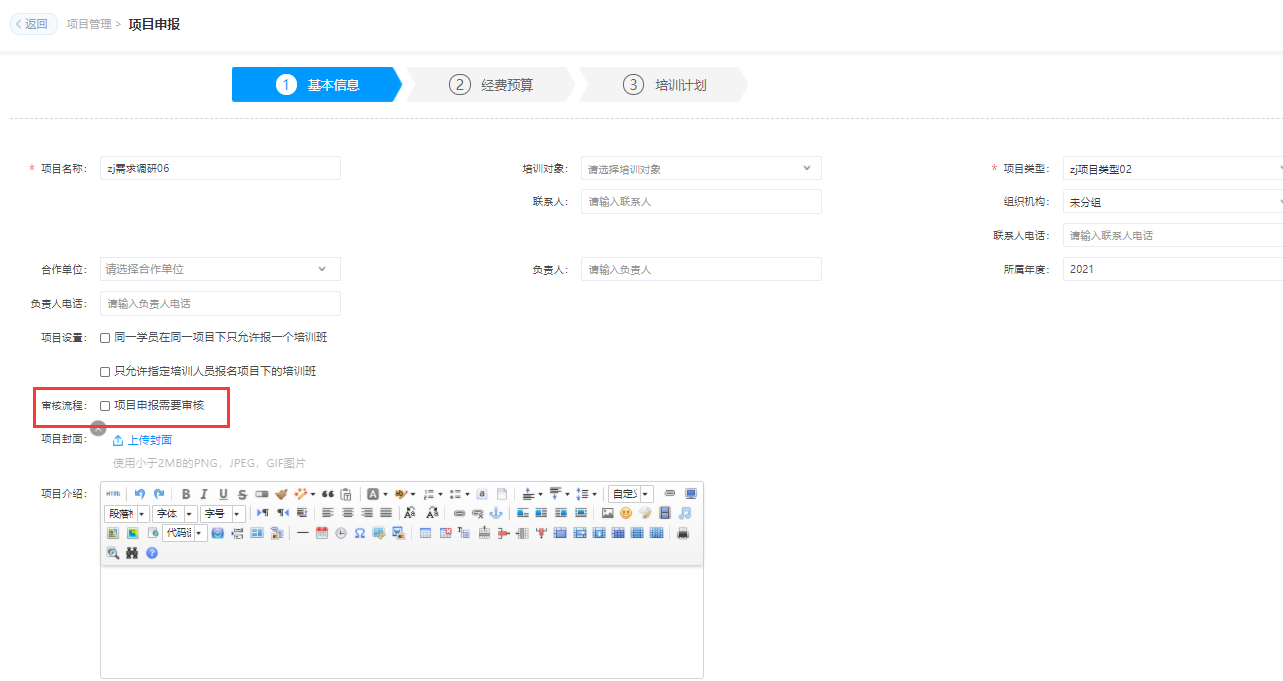The height and width of the screenshot is (681, 1283).
Task: Tick '只允许指定培训人员报名项目下的培训班' checkbox
Action: (105, 372)
